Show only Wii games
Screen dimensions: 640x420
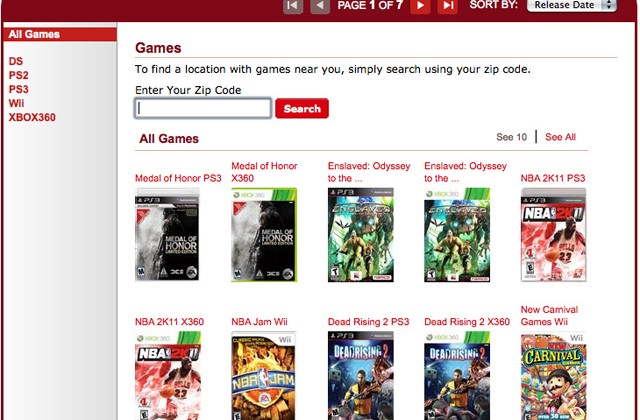[16, 103]
